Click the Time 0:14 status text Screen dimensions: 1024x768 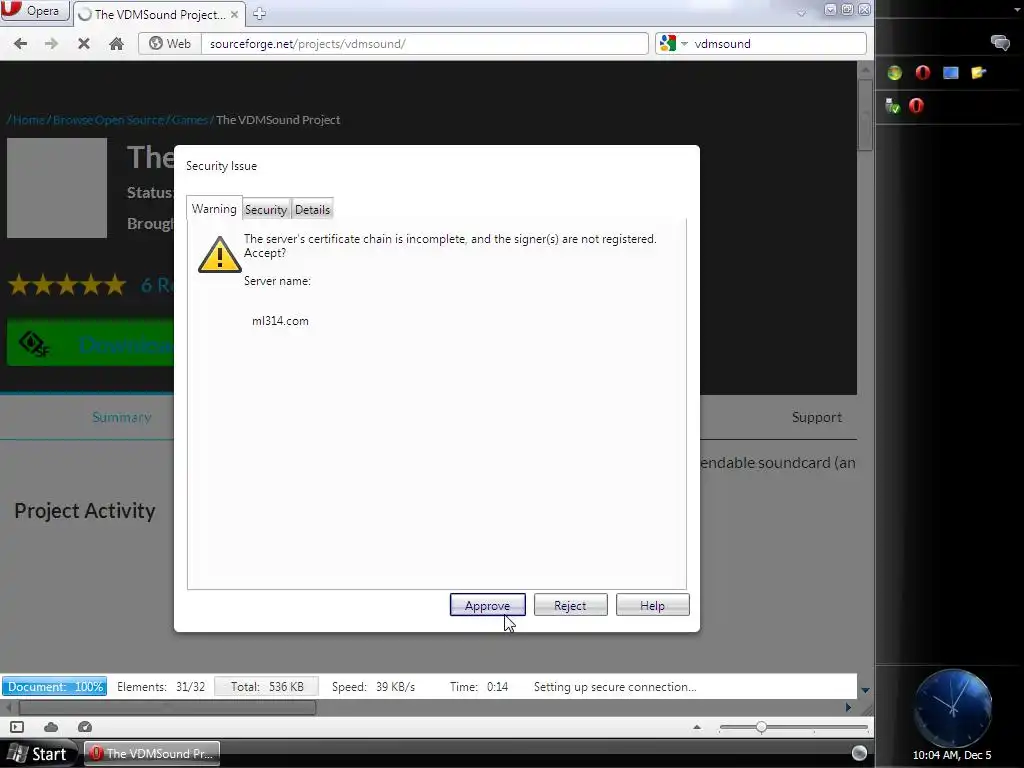(x=479, y=686)
